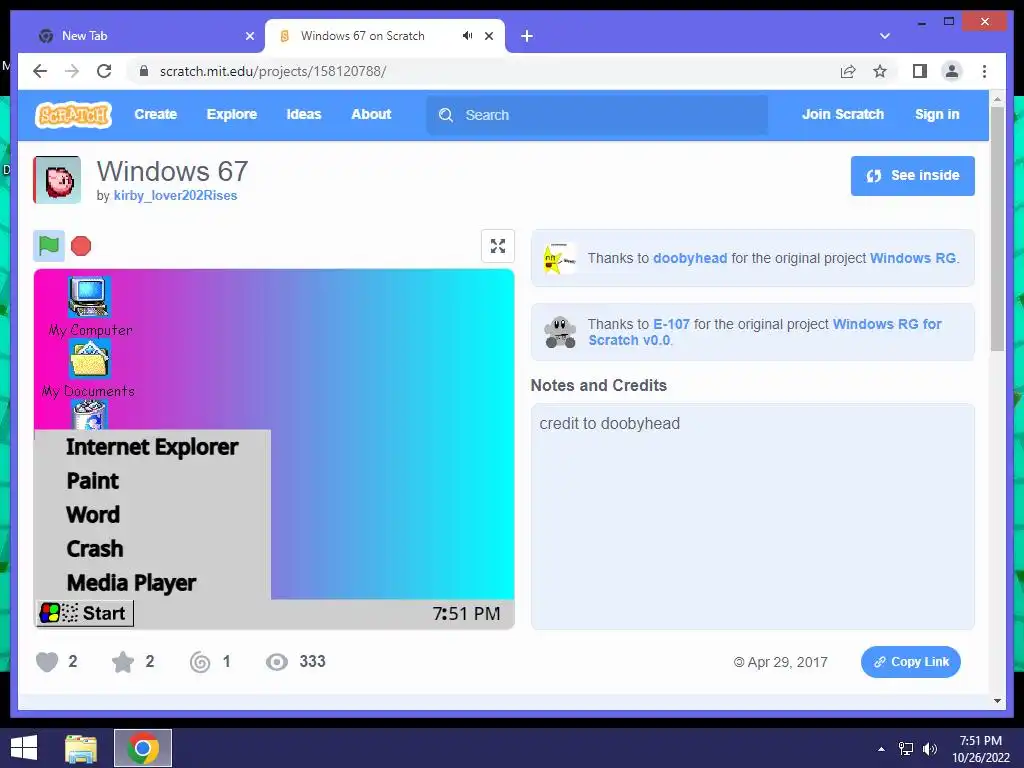Toggle the browser side panel
This screenshot has height=768, width=1024.
coord(920,71)
